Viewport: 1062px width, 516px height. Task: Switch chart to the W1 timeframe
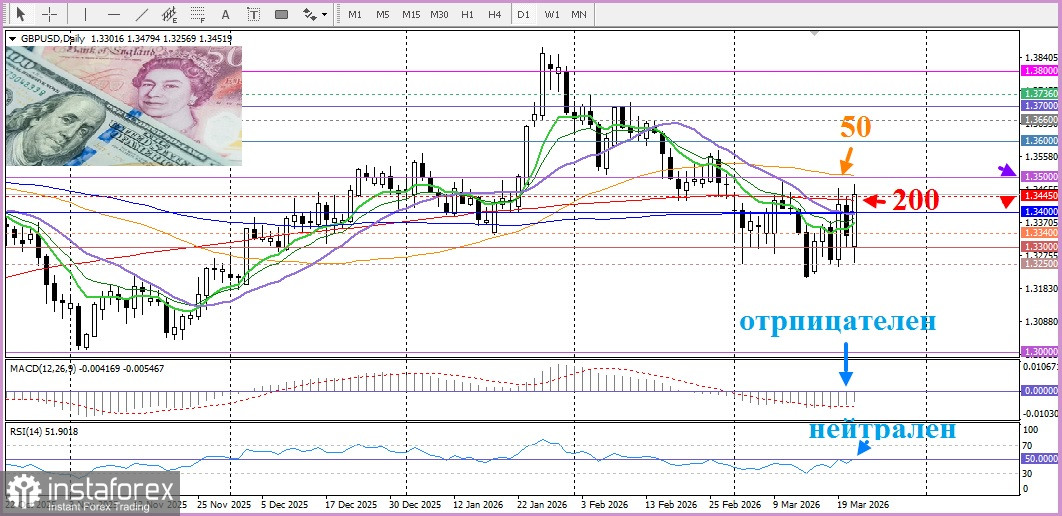[552, 14]
